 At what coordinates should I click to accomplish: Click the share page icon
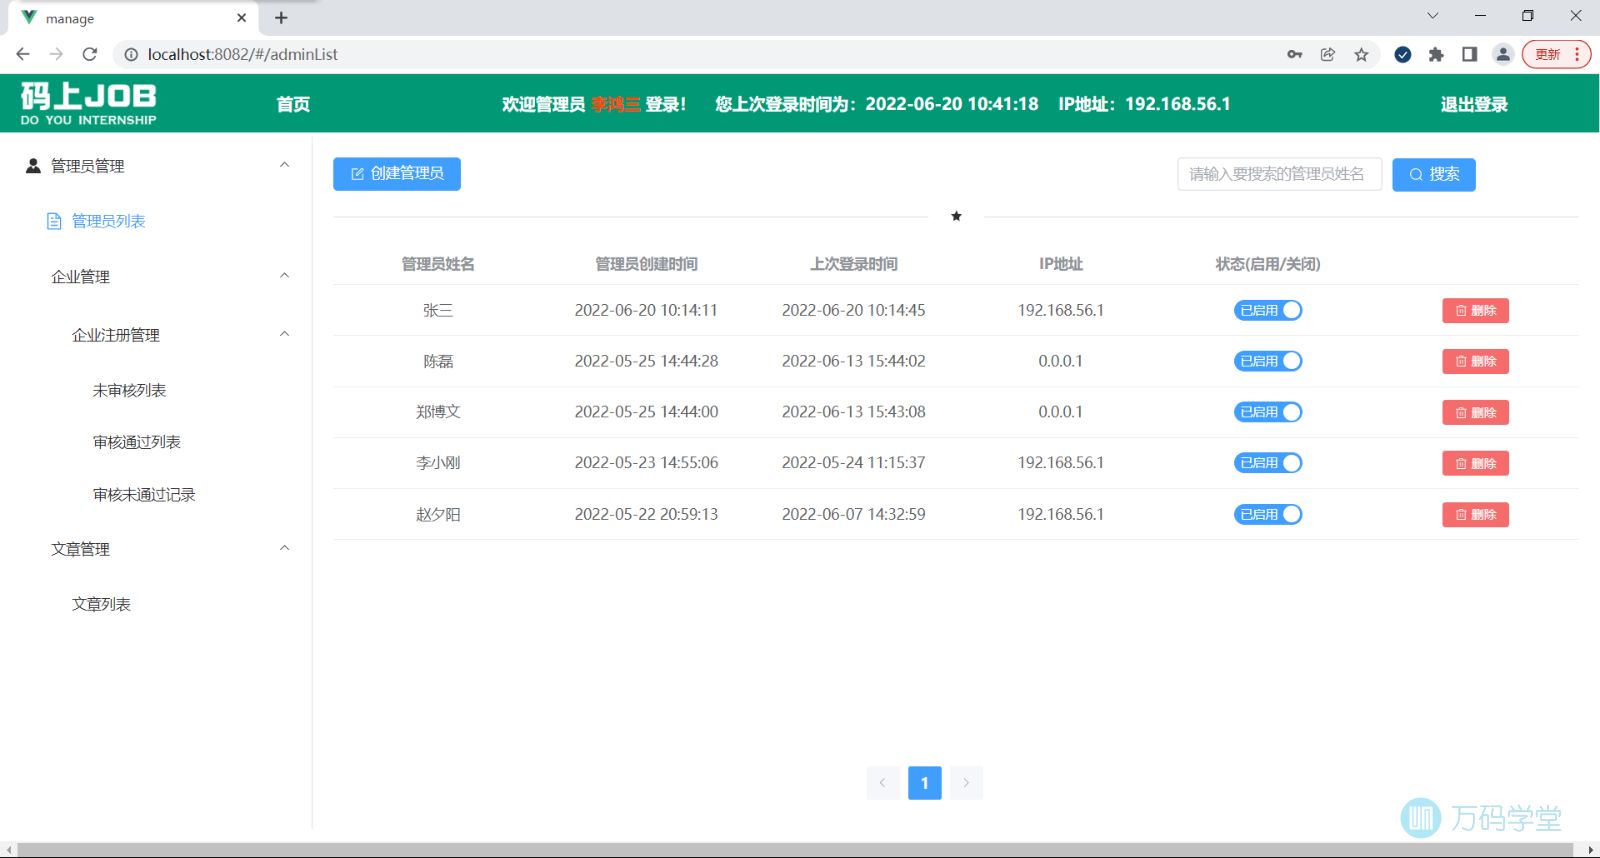[x=1328, y=54]
